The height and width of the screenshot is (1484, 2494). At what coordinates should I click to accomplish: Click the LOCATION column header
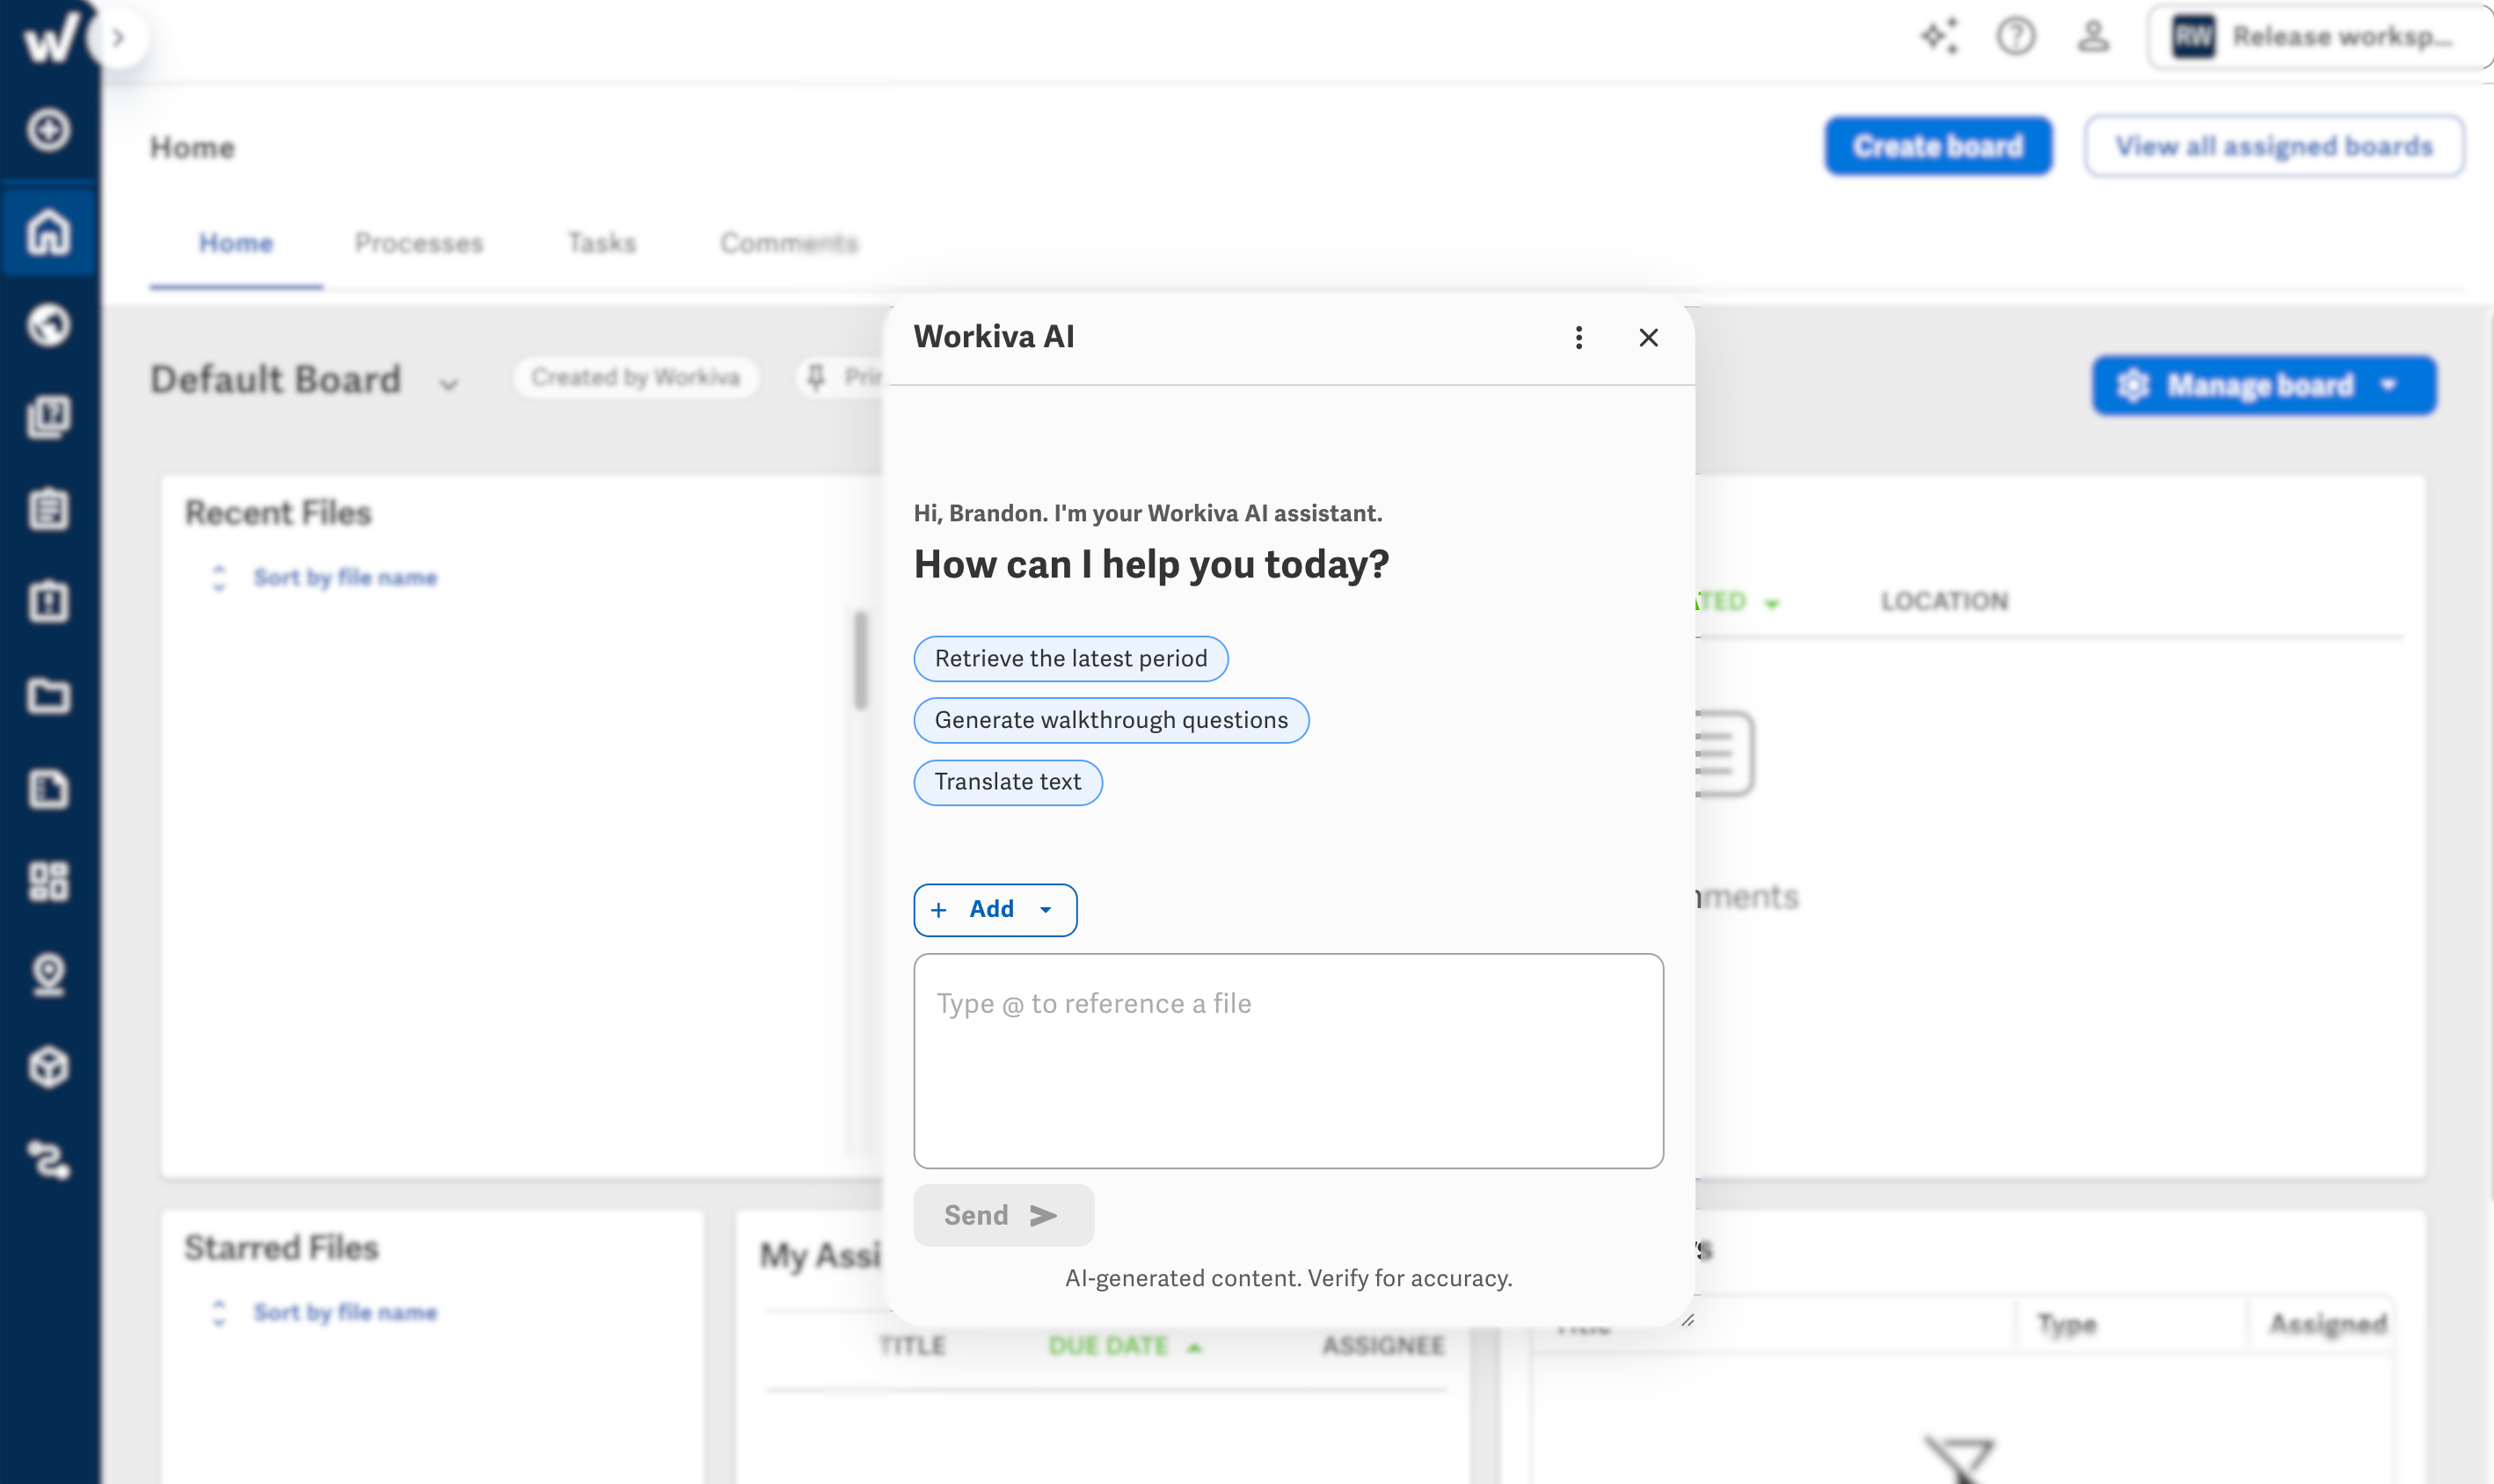coord(1944,601)
